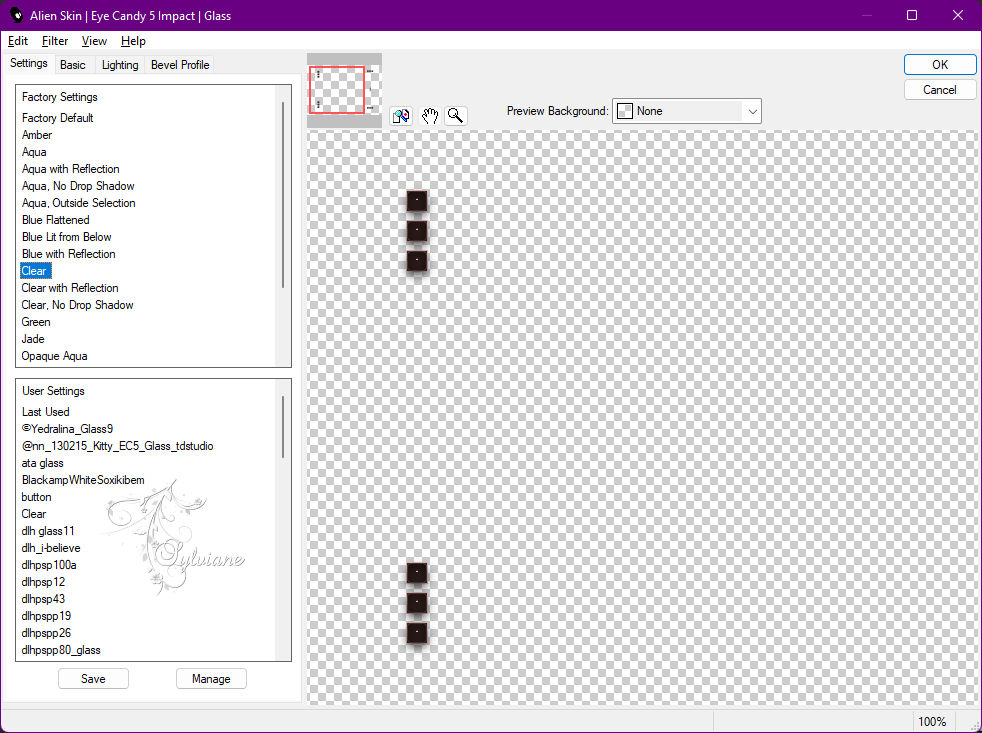The height and width of the screenshot is (733, 982).
Task: Select the dlhpsp12 user setting
Action: click(x=43, y=581)
